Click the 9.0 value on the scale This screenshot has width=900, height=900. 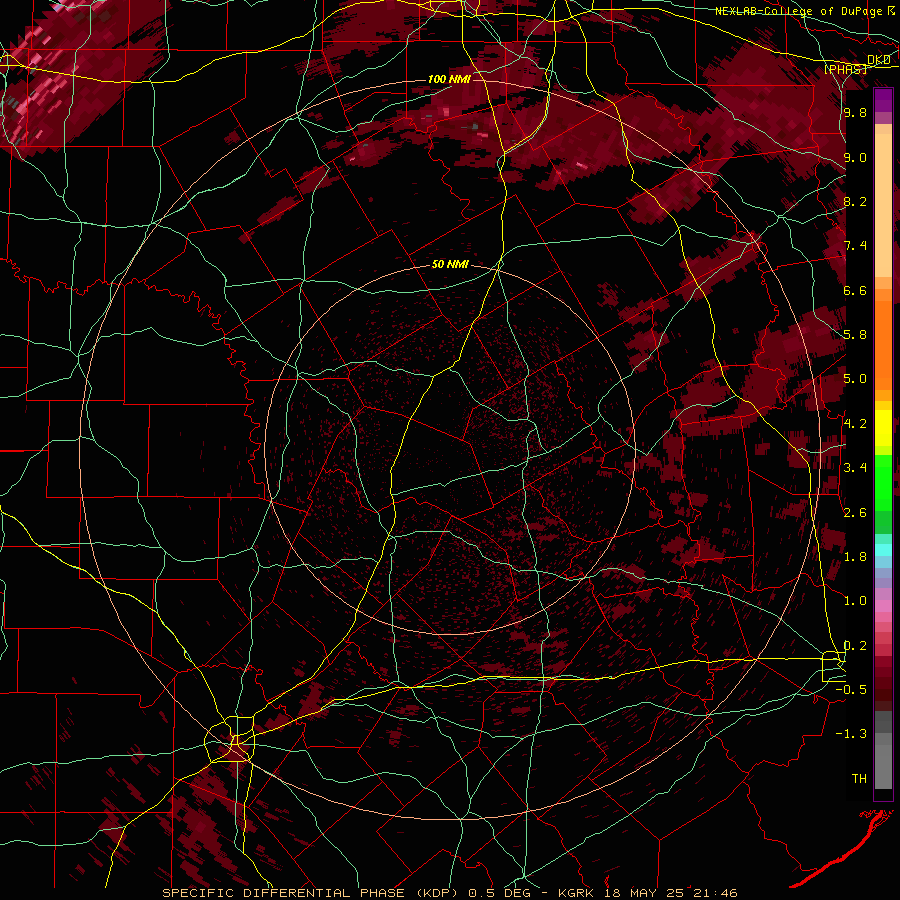(x=855, y=157)
